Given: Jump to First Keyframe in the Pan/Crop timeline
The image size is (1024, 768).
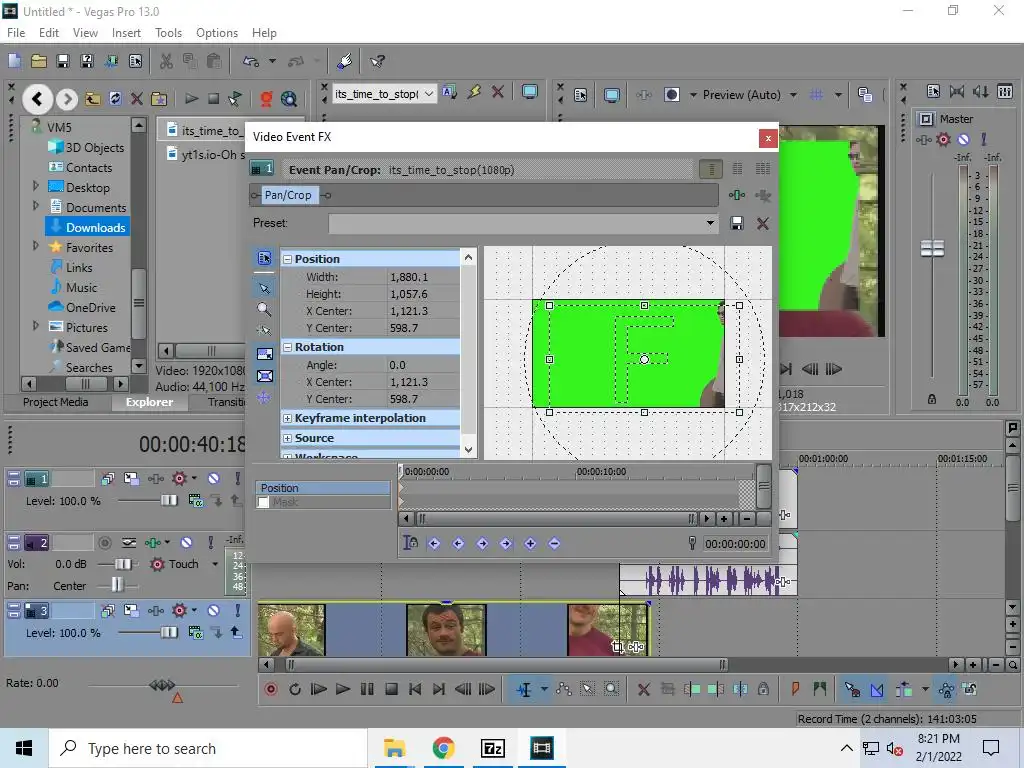Looking at the screenshot, I should tap(434, 543).
